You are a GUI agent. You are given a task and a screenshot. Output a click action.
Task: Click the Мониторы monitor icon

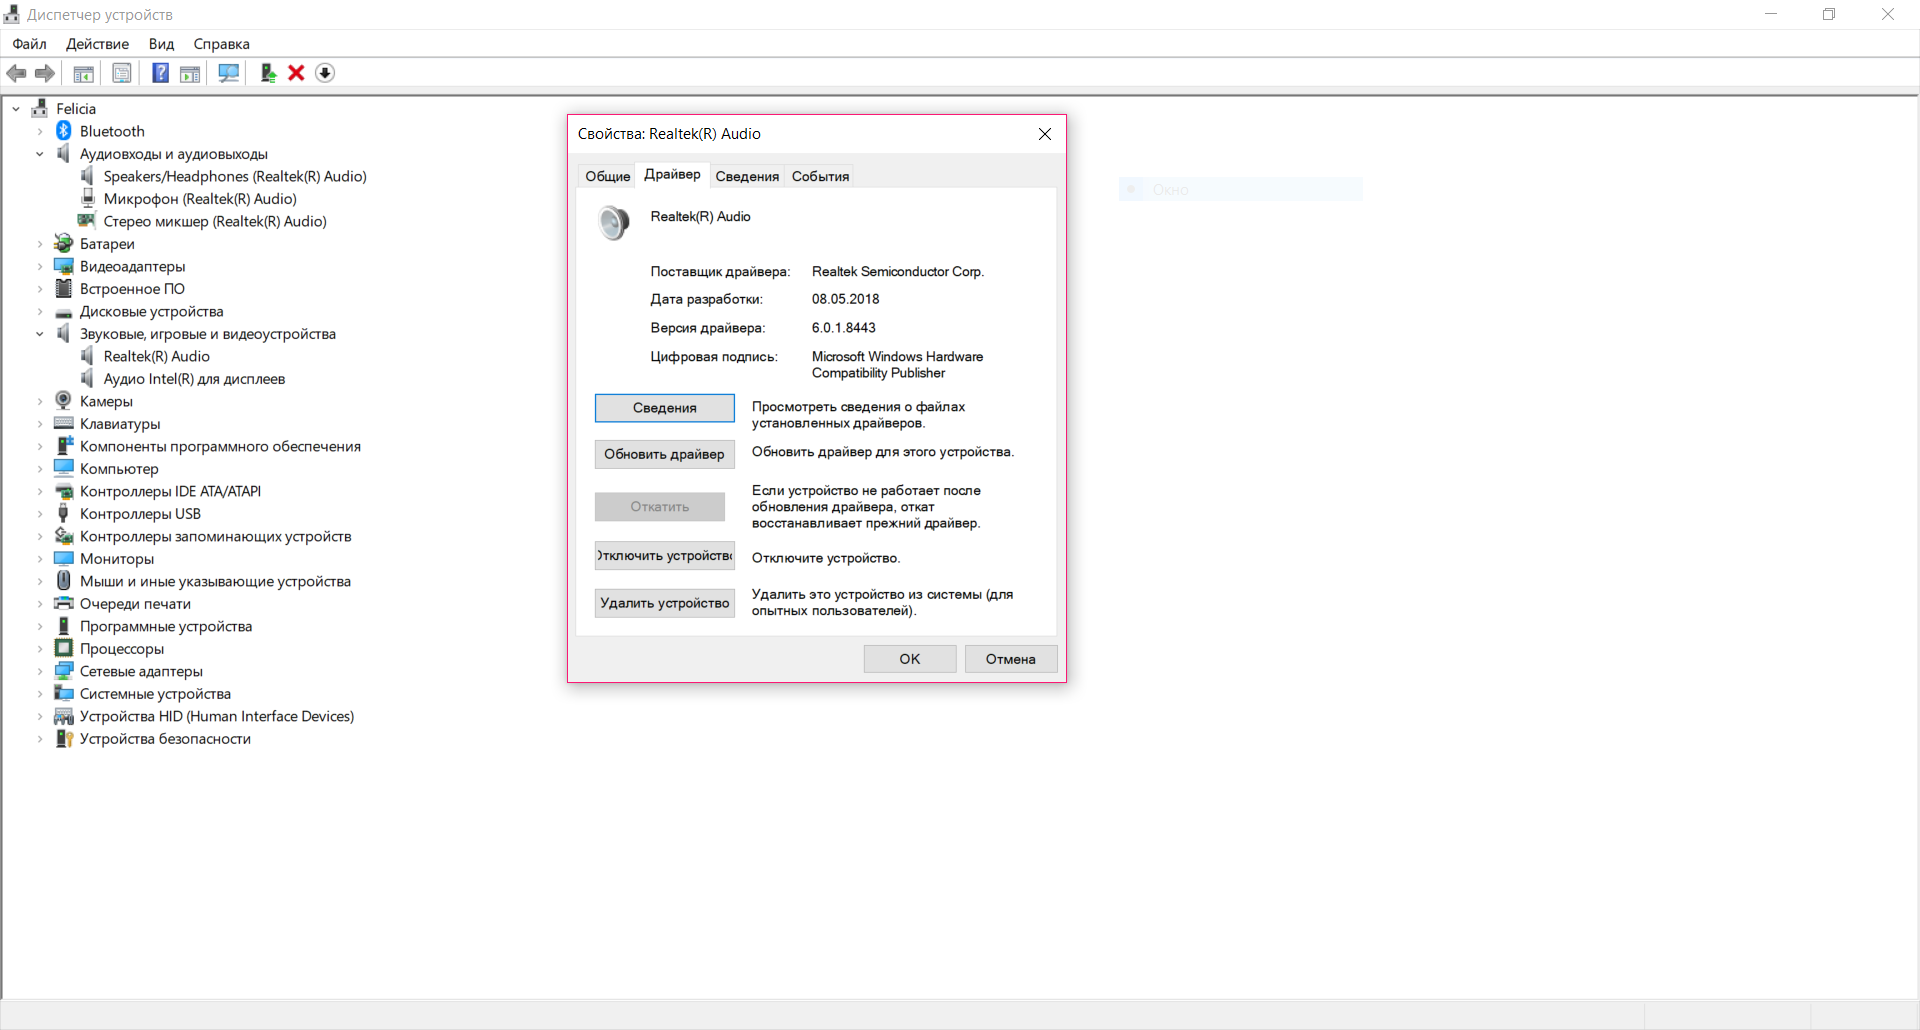click(64, 558)
